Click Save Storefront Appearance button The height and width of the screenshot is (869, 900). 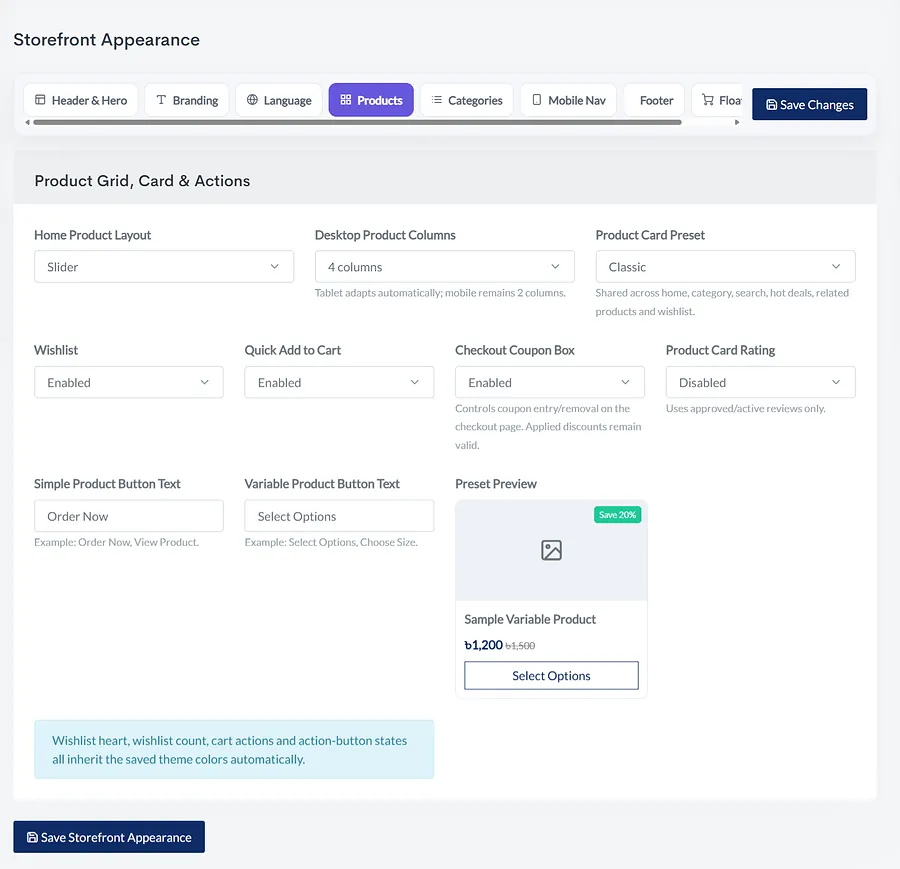[109, 837]
